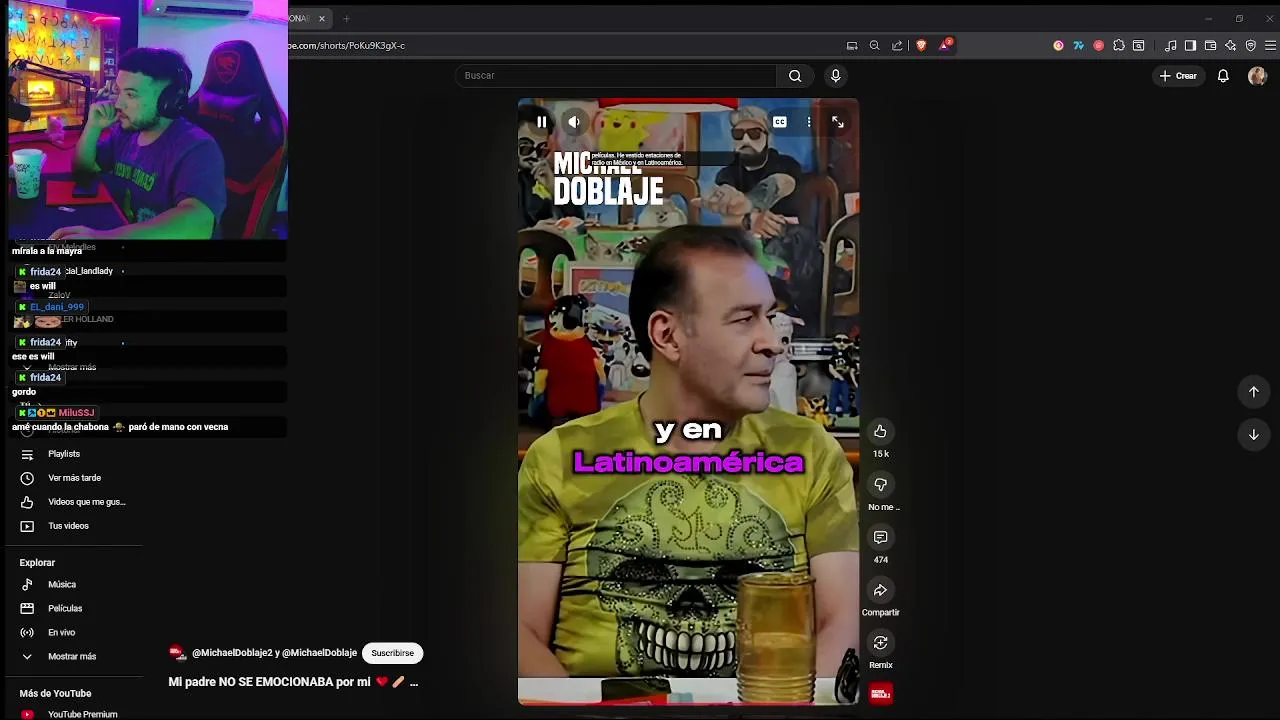The image size is (1280, 720).
Task: Click the Música note icon in sidebar
Action: 27,585
